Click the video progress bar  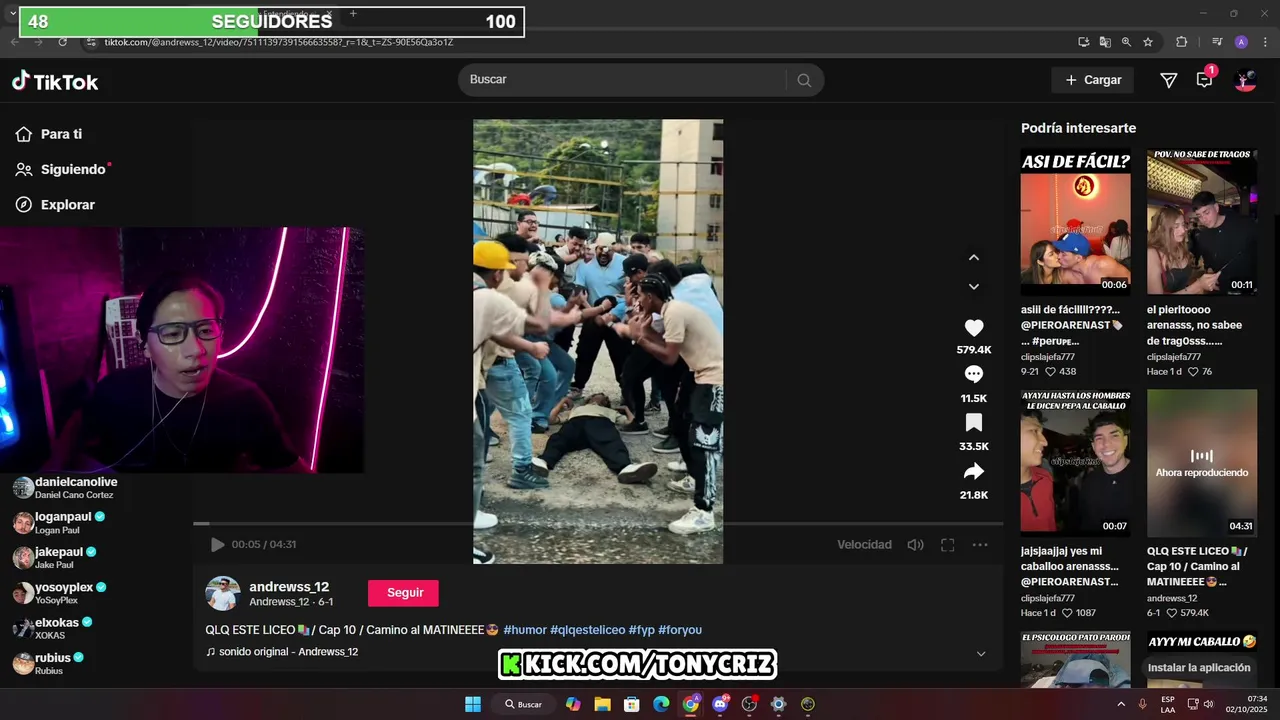click(598, 523)
